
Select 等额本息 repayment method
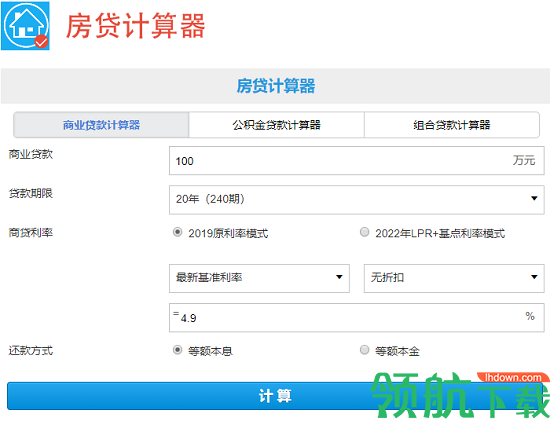tap(177, 350)
